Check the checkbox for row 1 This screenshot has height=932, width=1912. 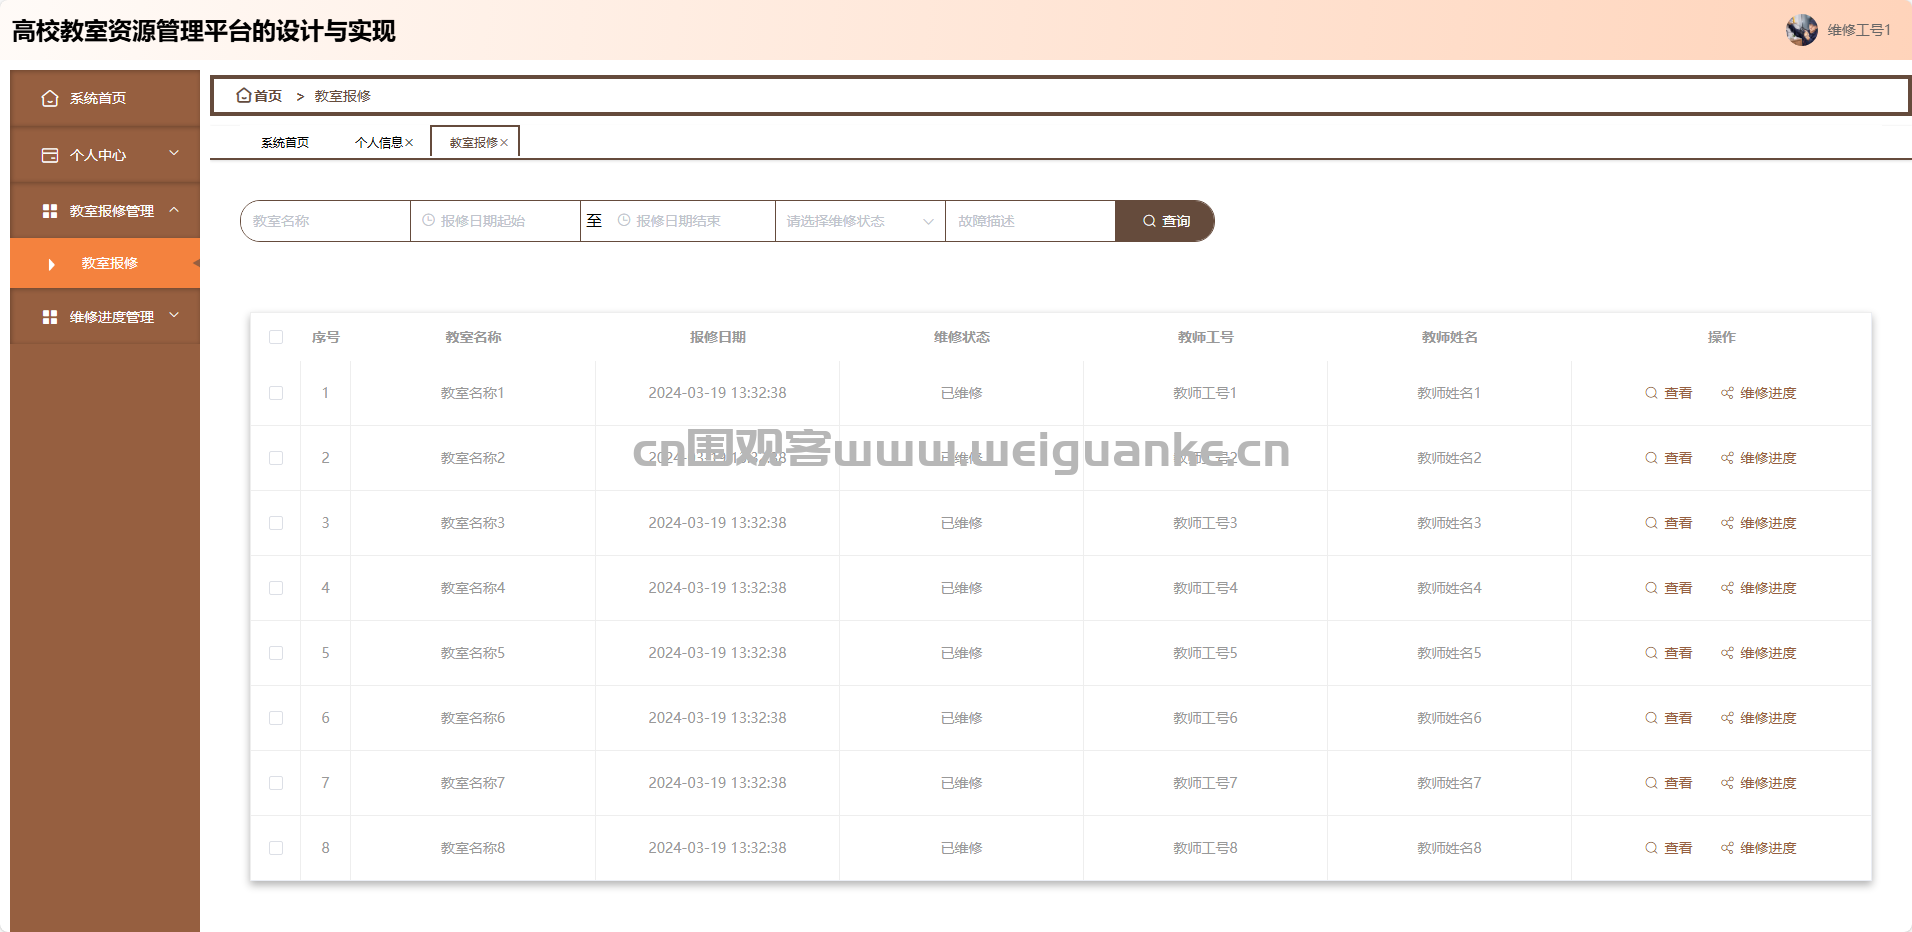(x=276, y=393)
